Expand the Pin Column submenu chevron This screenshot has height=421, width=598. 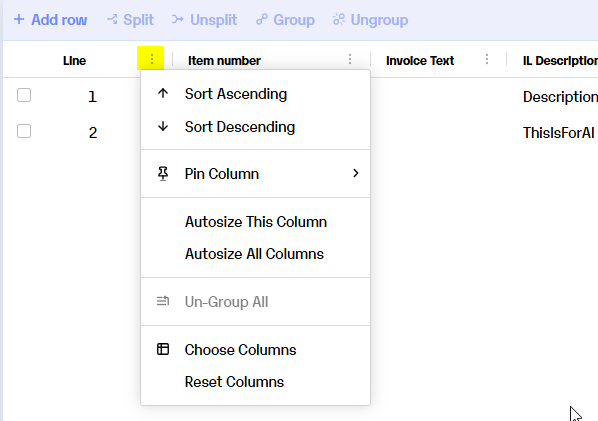click(x=355, y=173)
